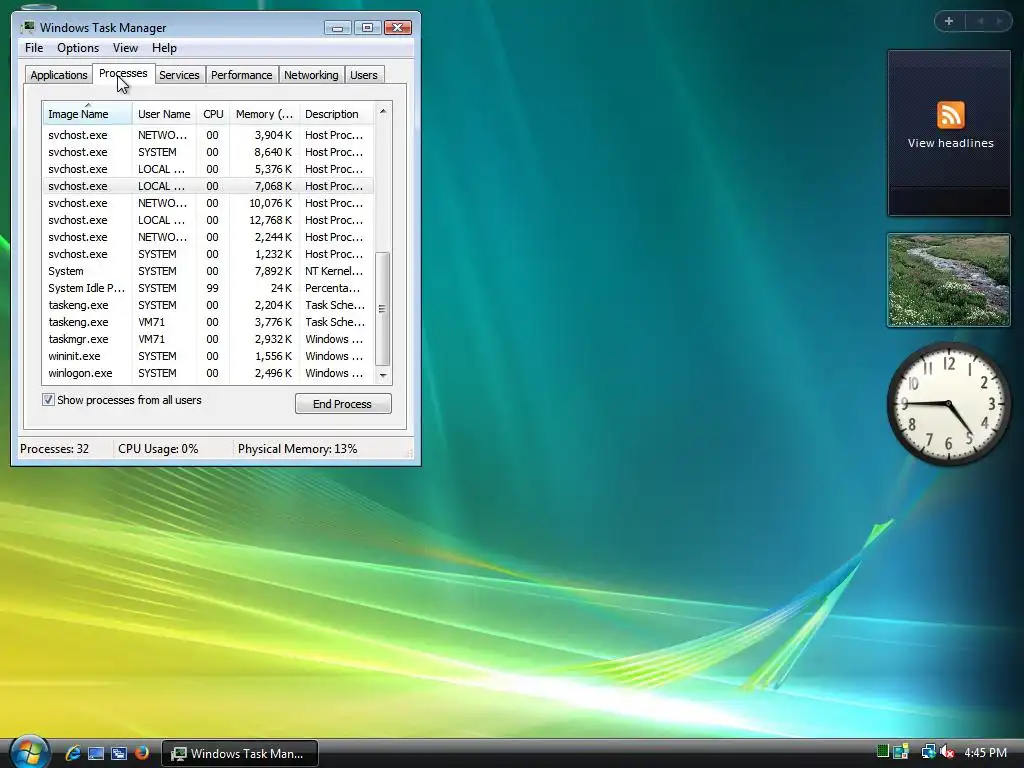Image resolution: width=1024 pixels, height=768 pixels.
Task: Close the Task Manager window
Action: pos(397,27)
